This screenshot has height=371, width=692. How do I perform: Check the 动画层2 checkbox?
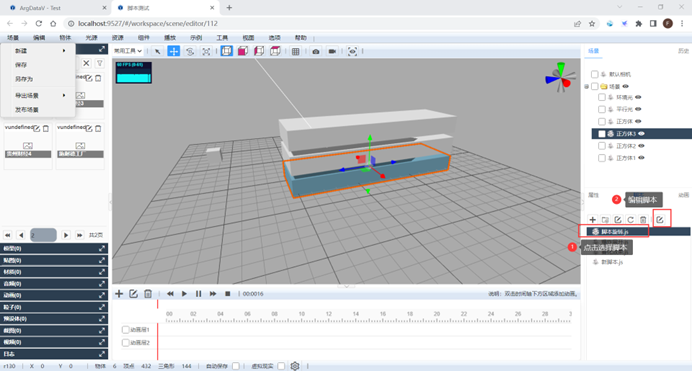pos(125,342)
